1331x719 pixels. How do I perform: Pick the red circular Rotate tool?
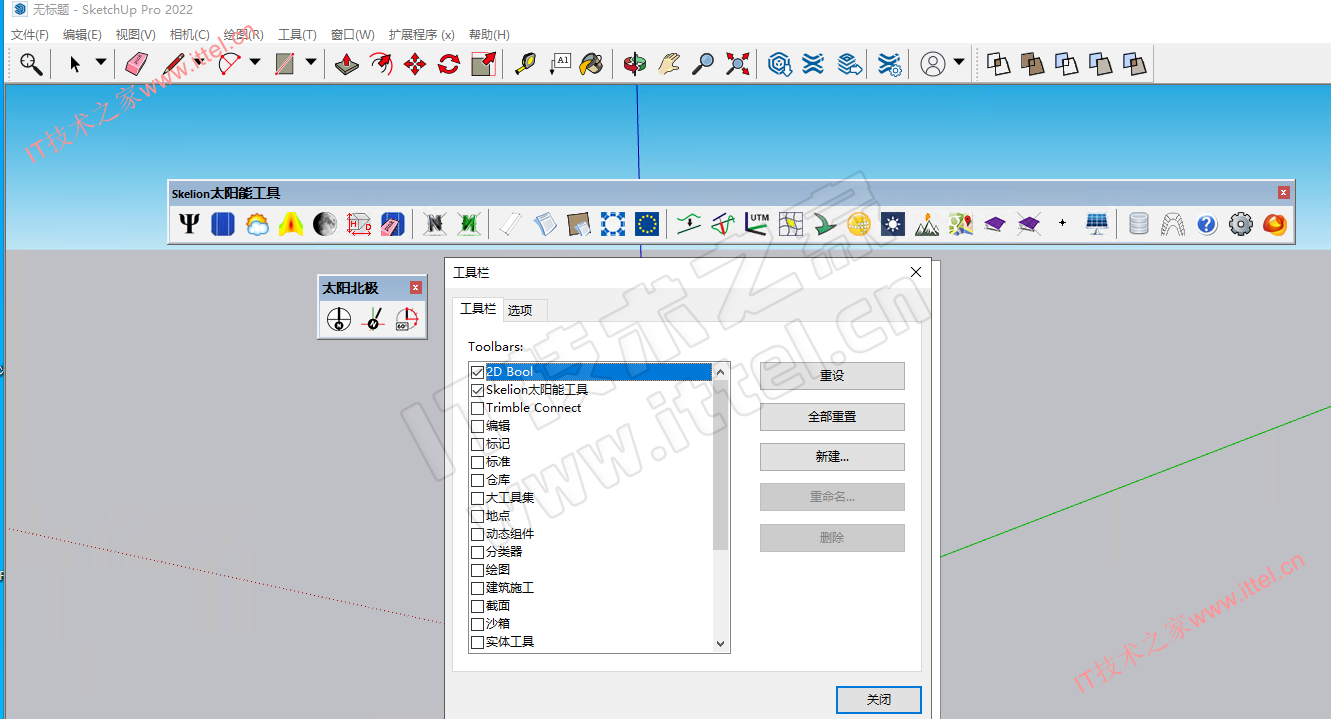[x=449, y=64]
